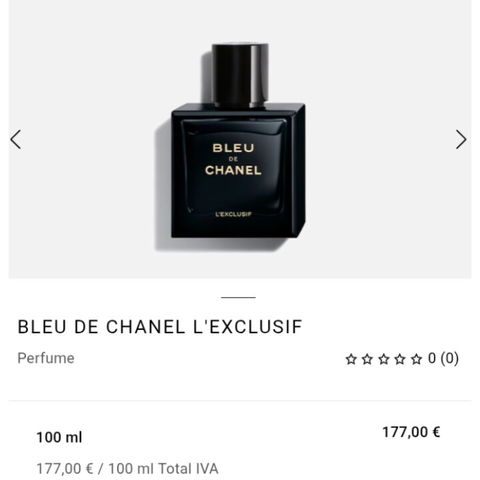The height and width of the screenshot is (480, 480).
Task: Rate one star
Action: coord(351,359)
